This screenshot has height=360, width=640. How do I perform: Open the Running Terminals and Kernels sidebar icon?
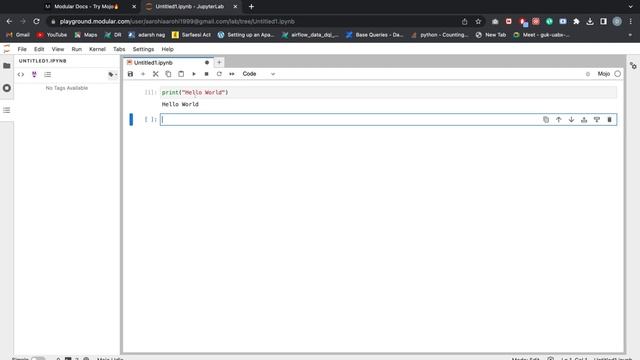(7, 88)
